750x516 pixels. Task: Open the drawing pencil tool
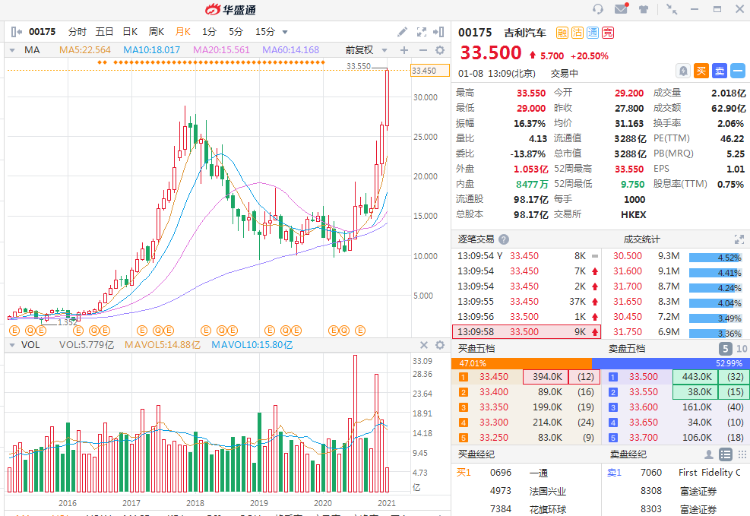coord(402,32)
